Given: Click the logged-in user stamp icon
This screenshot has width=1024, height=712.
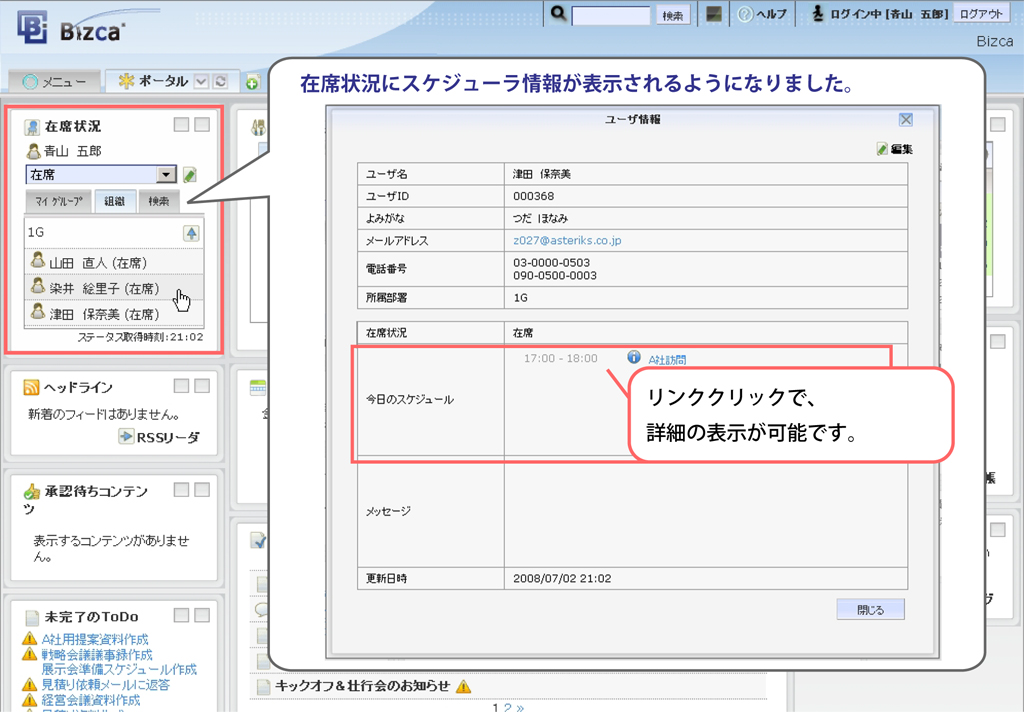Looking at the screenshot, I should pos(818,13).
